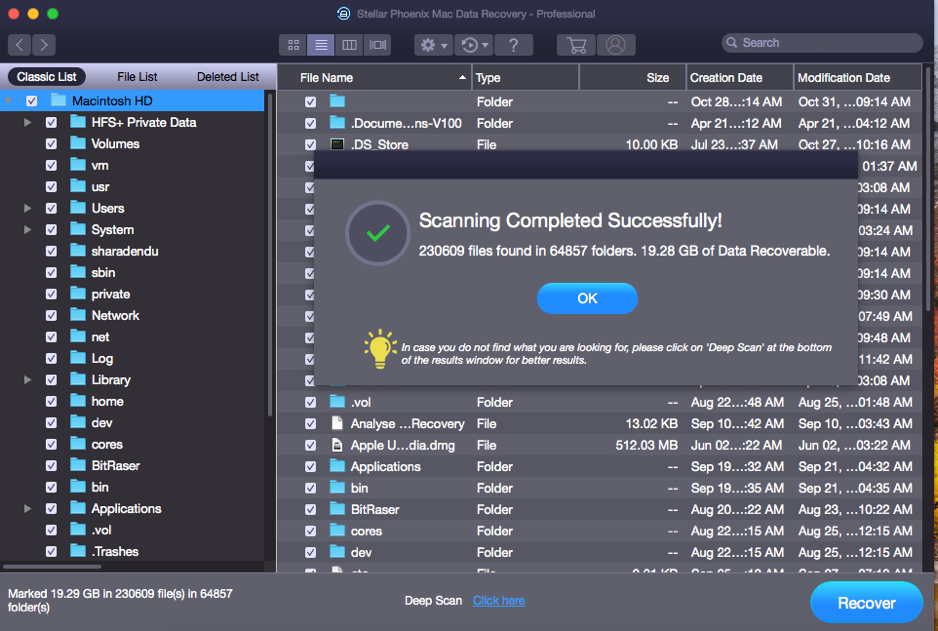Untick the Apple U...dia.dmg file checkbox
Screen dimensions: 938x631
click(311, 445)
